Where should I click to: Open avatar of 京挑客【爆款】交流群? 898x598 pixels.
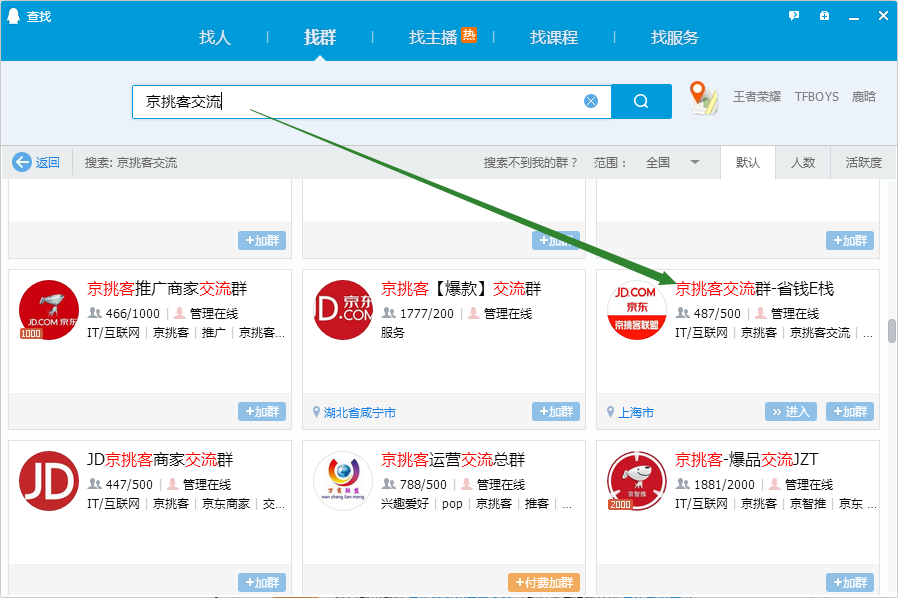pyautogui.click(x=343, y=310)
